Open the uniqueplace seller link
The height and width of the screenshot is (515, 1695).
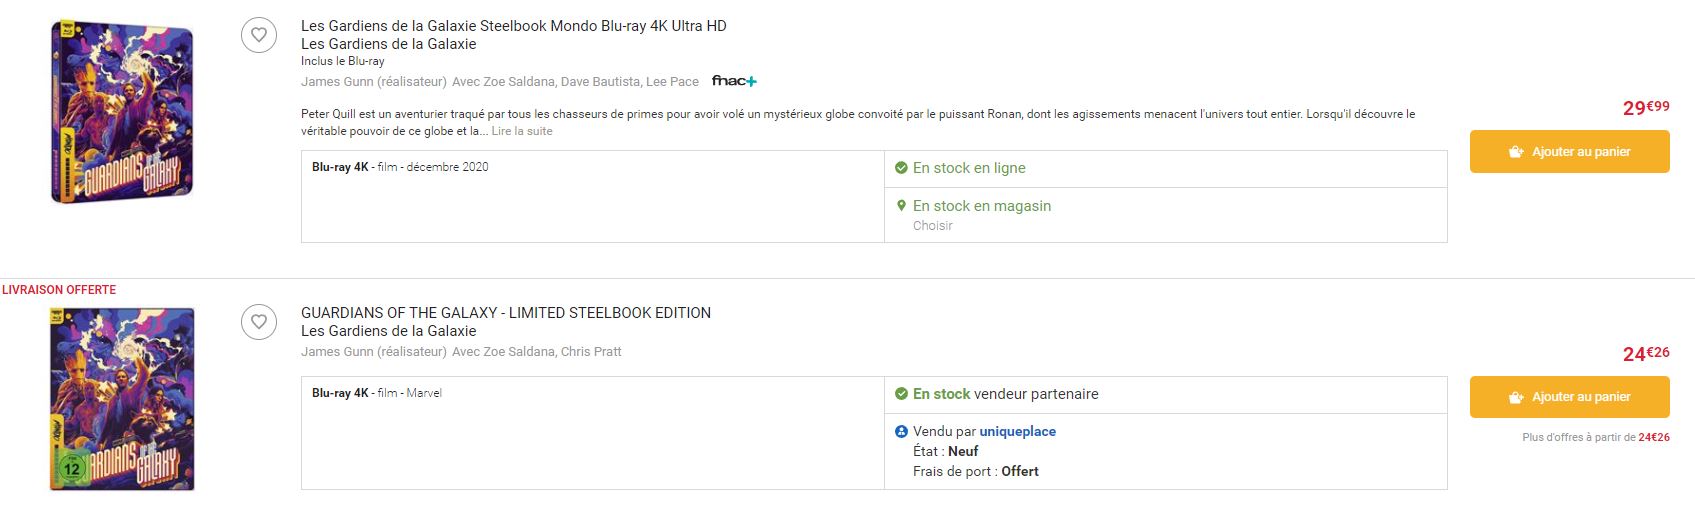pos(1017,432)
